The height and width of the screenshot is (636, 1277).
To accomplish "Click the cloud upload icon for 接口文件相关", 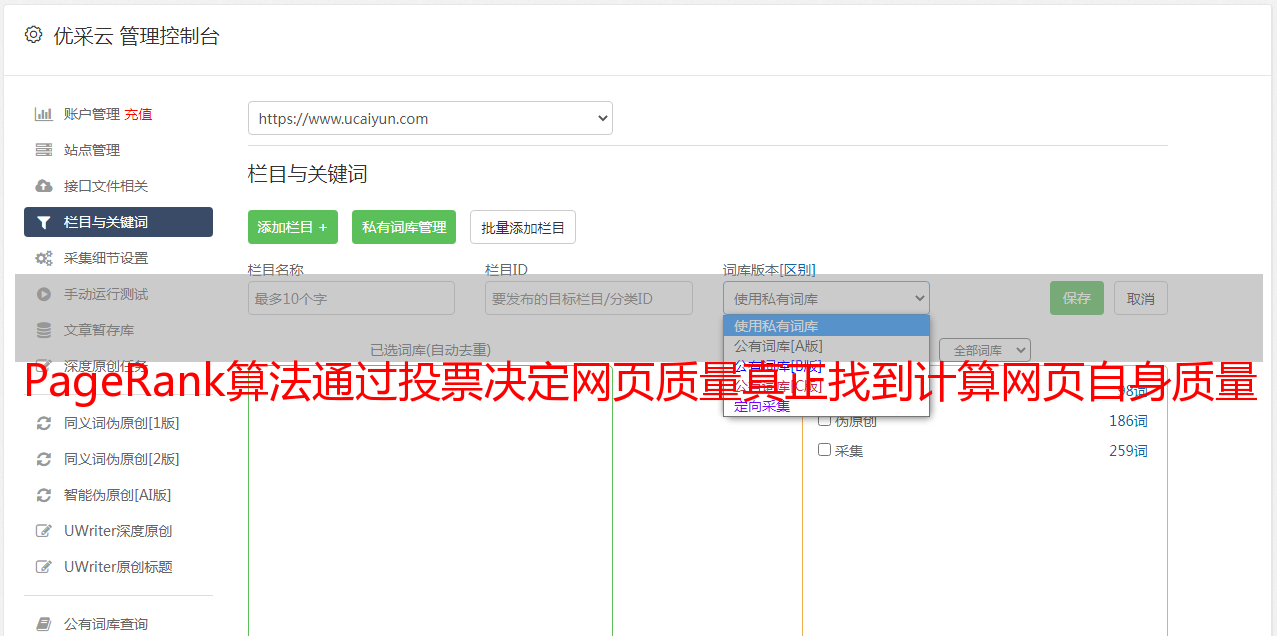I will [x=44, y=186].
